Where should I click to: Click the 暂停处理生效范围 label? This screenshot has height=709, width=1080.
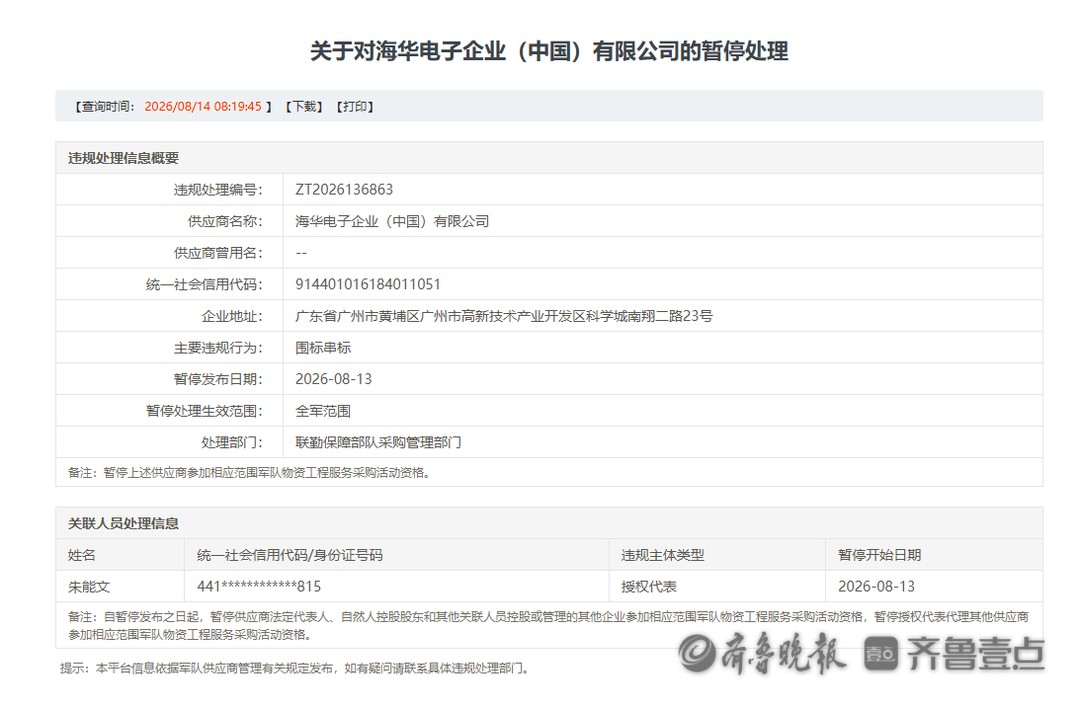204,411
